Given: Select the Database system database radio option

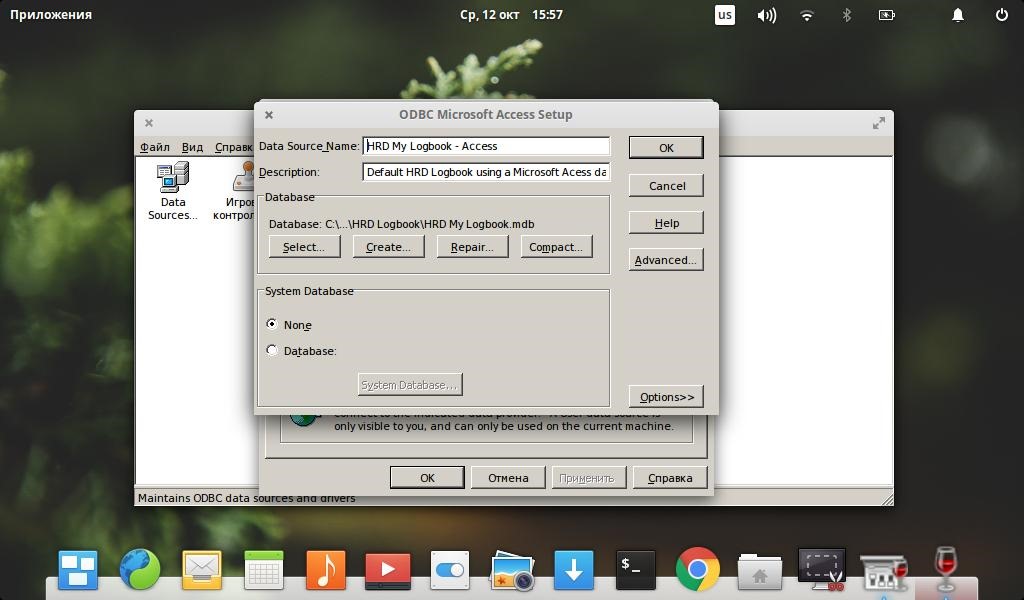Looking at the screenshot, I should [272, 351].
